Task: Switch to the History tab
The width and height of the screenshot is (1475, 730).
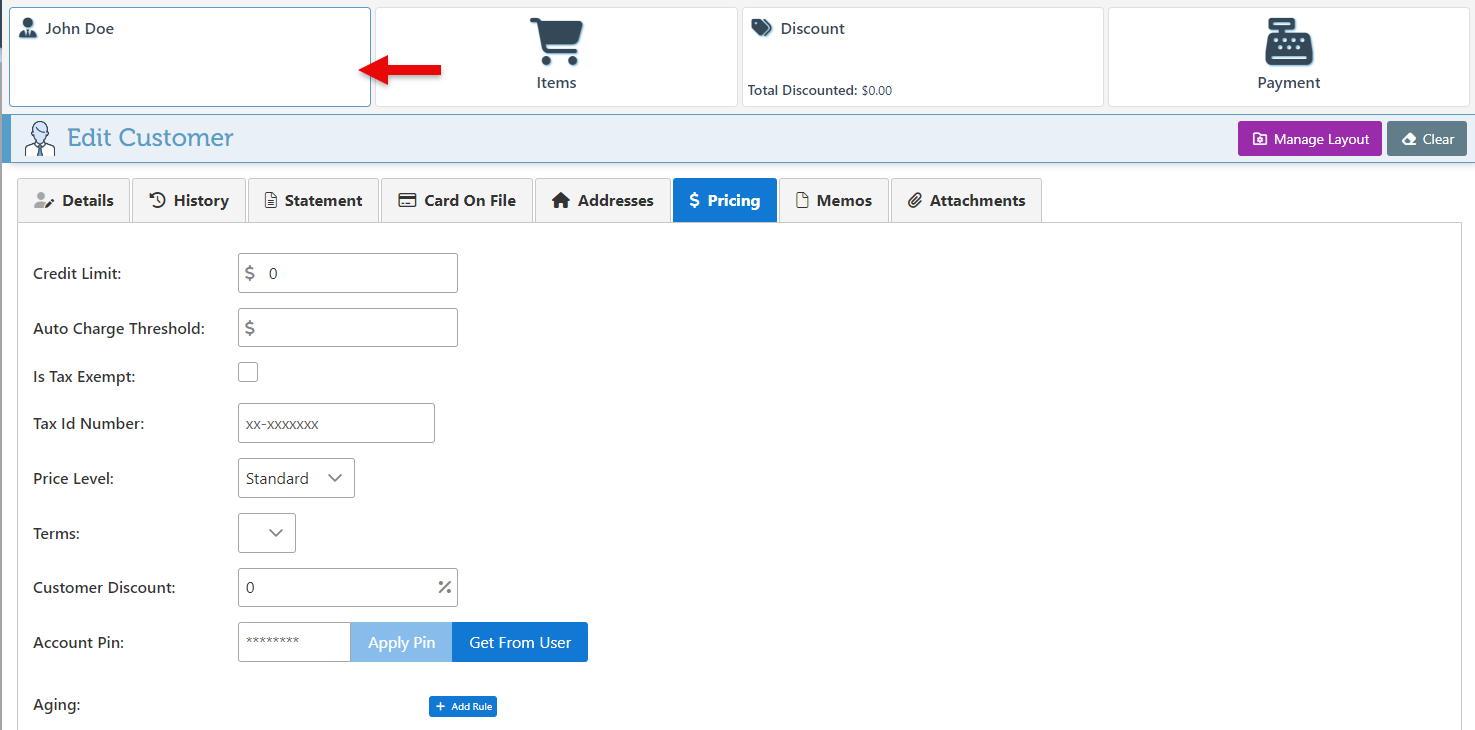Action: pos(189,200)
